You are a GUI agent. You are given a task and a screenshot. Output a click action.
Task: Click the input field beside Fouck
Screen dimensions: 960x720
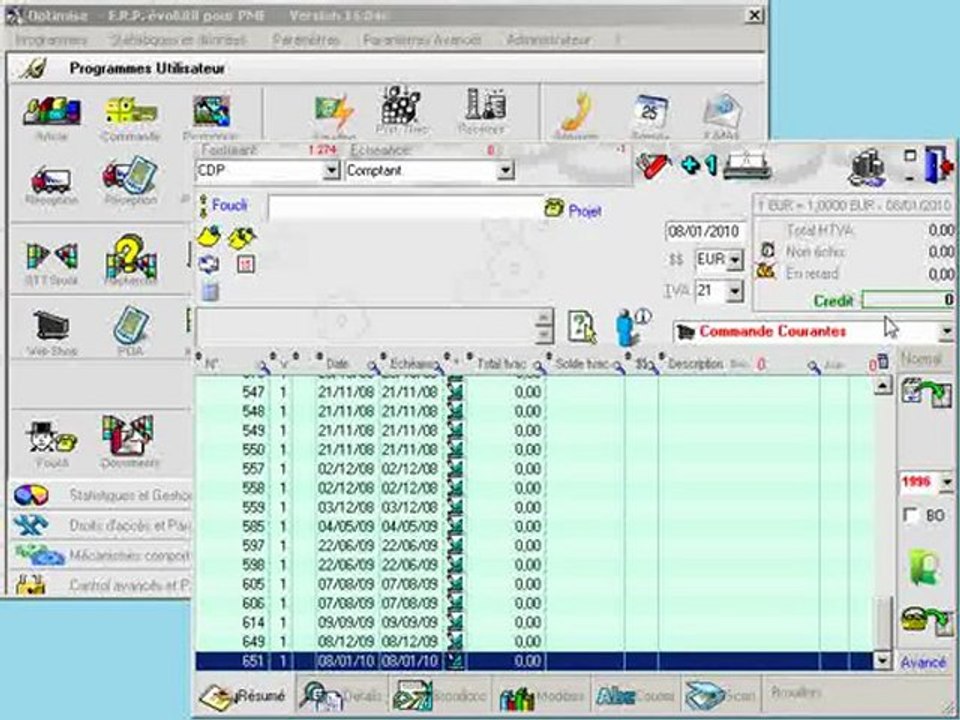pyautogui.click(x=404, y=209)
